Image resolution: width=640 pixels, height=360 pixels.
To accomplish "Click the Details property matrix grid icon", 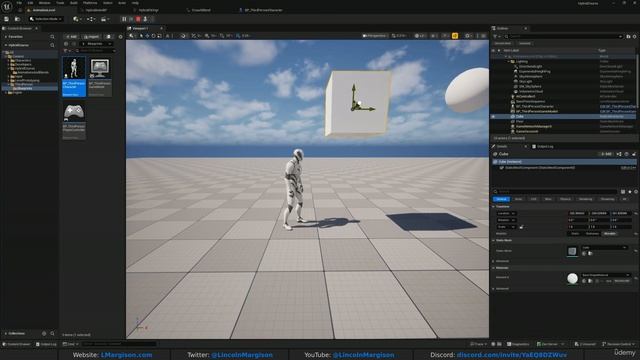I will pos(623,191).
